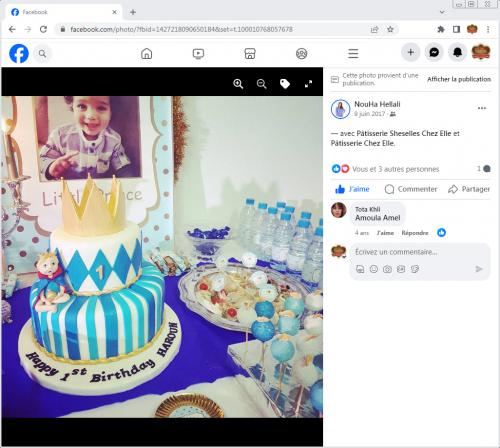
Task: Open Messenger chats
Action: coord(434,52)
